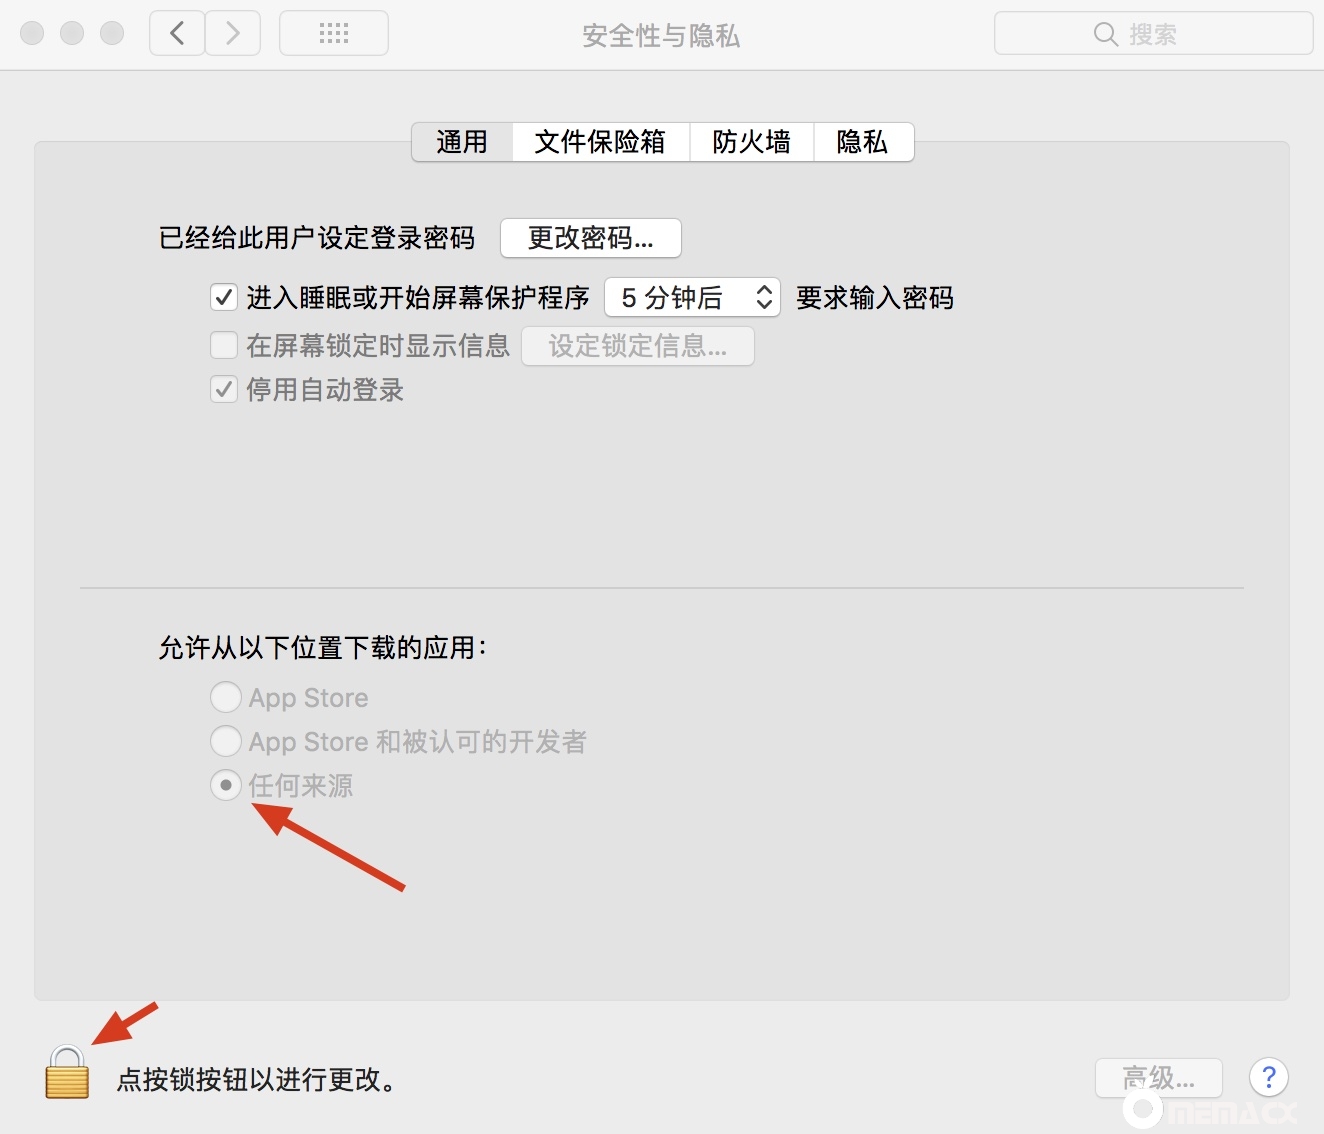The height and width of the screenshot is (1134, 1324).
Task: Toggle the 进入睡眠或开始屏幕保护程序 checkbox
Action: 224,298
